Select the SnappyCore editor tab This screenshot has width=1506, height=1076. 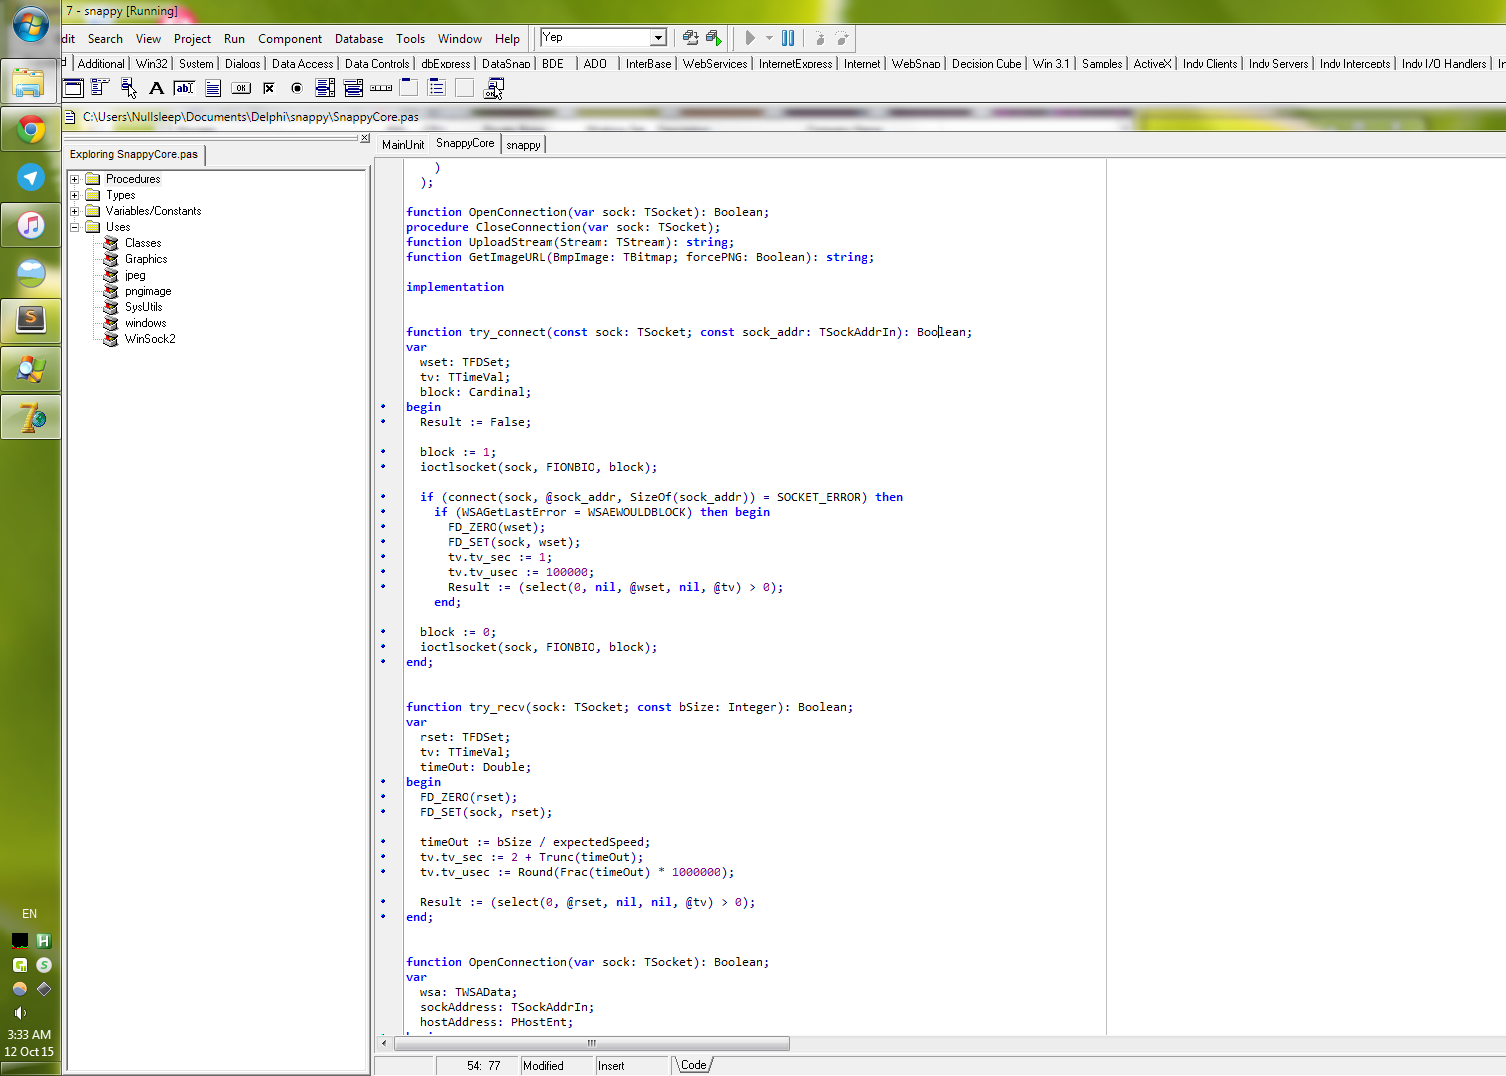click(465, 143)
